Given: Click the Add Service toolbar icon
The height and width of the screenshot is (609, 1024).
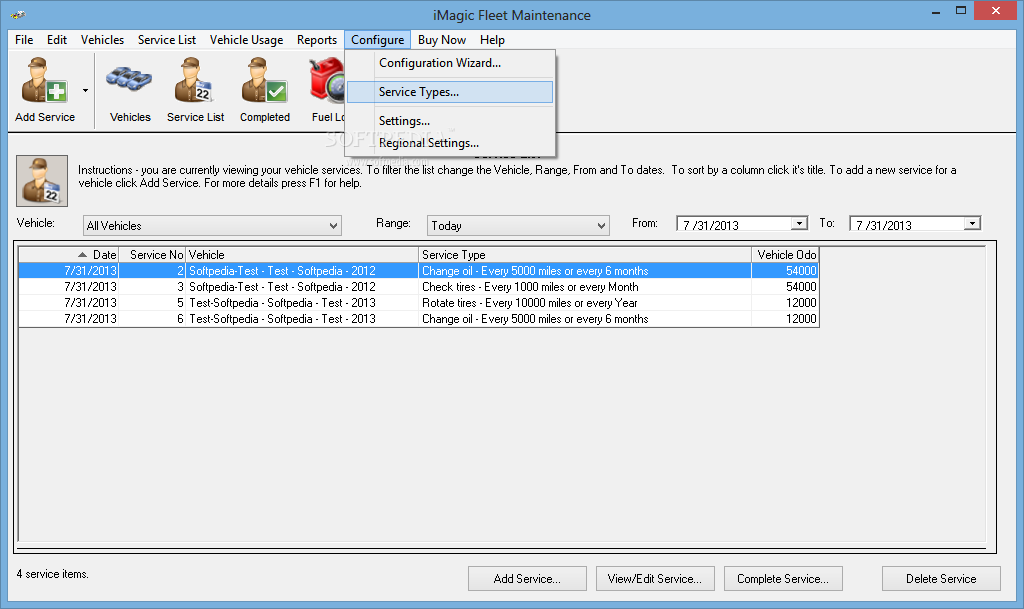Looking at the screenshot, I should [x=44, y=89].
